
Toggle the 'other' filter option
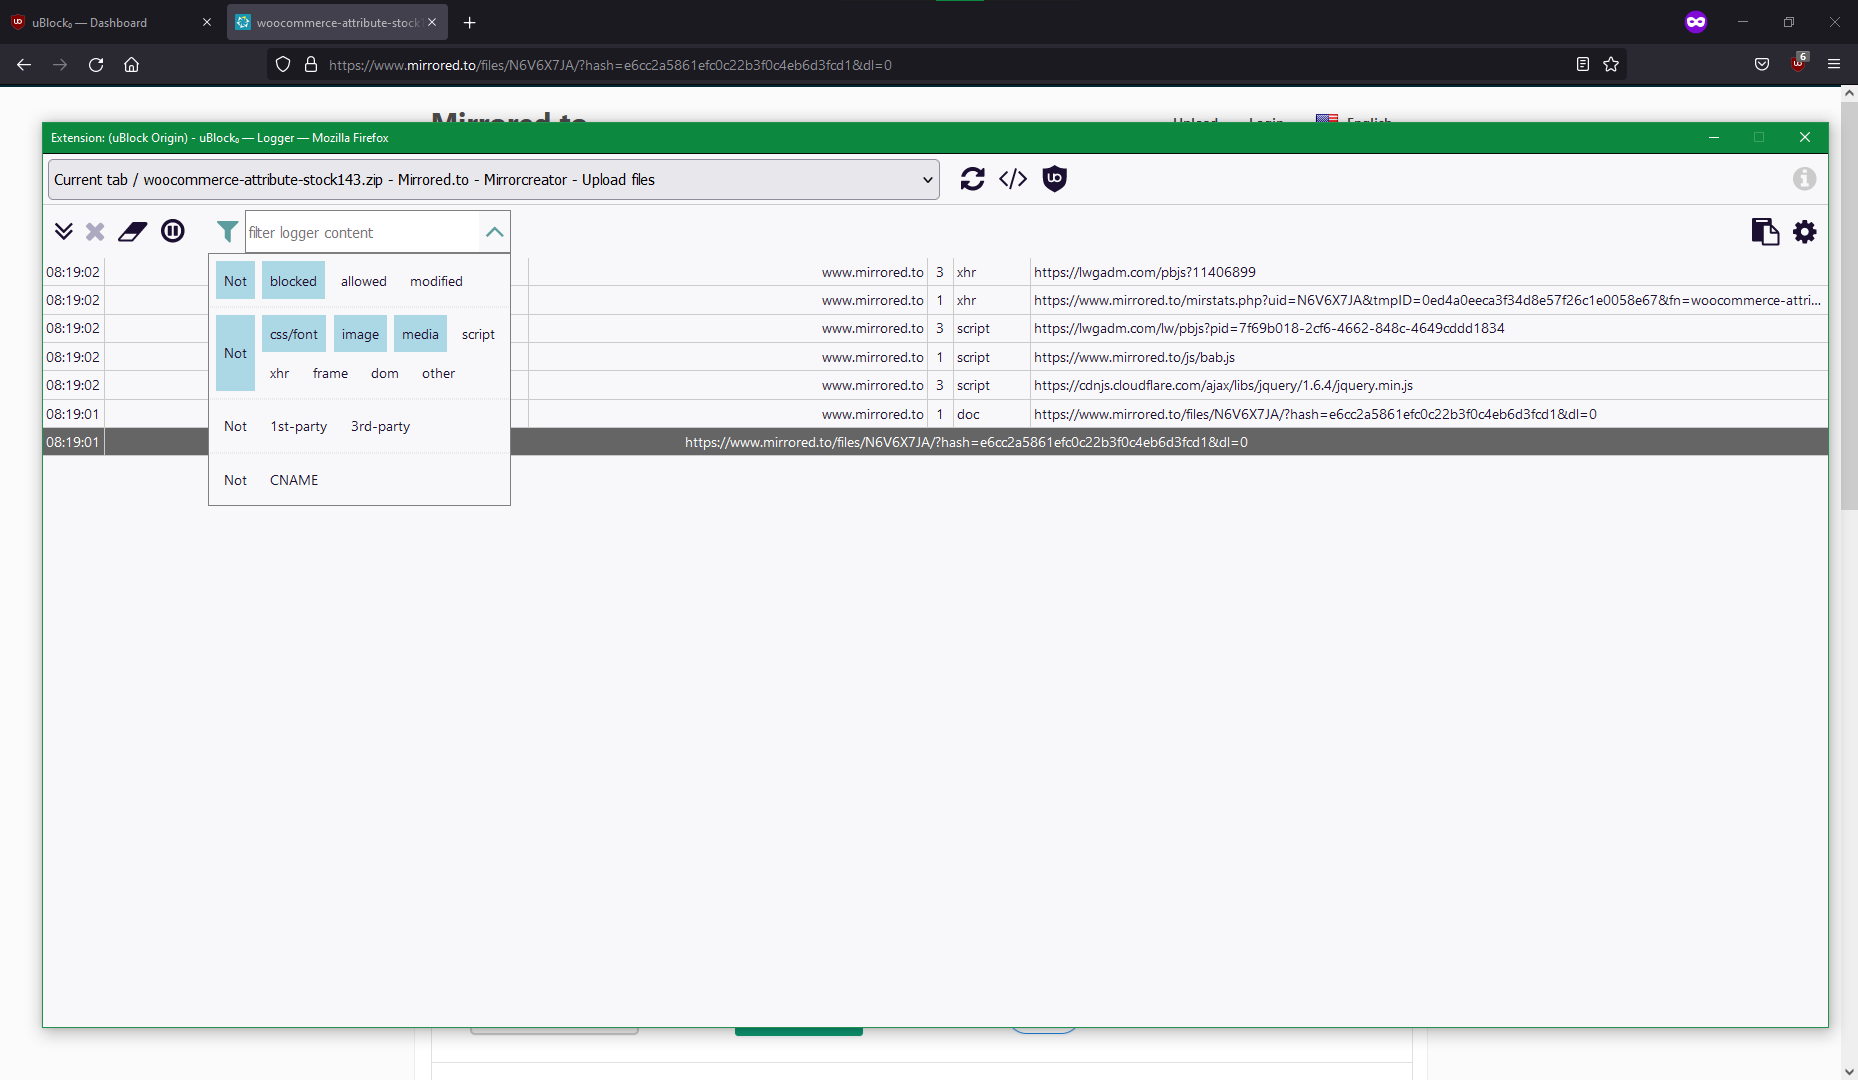[438, 373]
